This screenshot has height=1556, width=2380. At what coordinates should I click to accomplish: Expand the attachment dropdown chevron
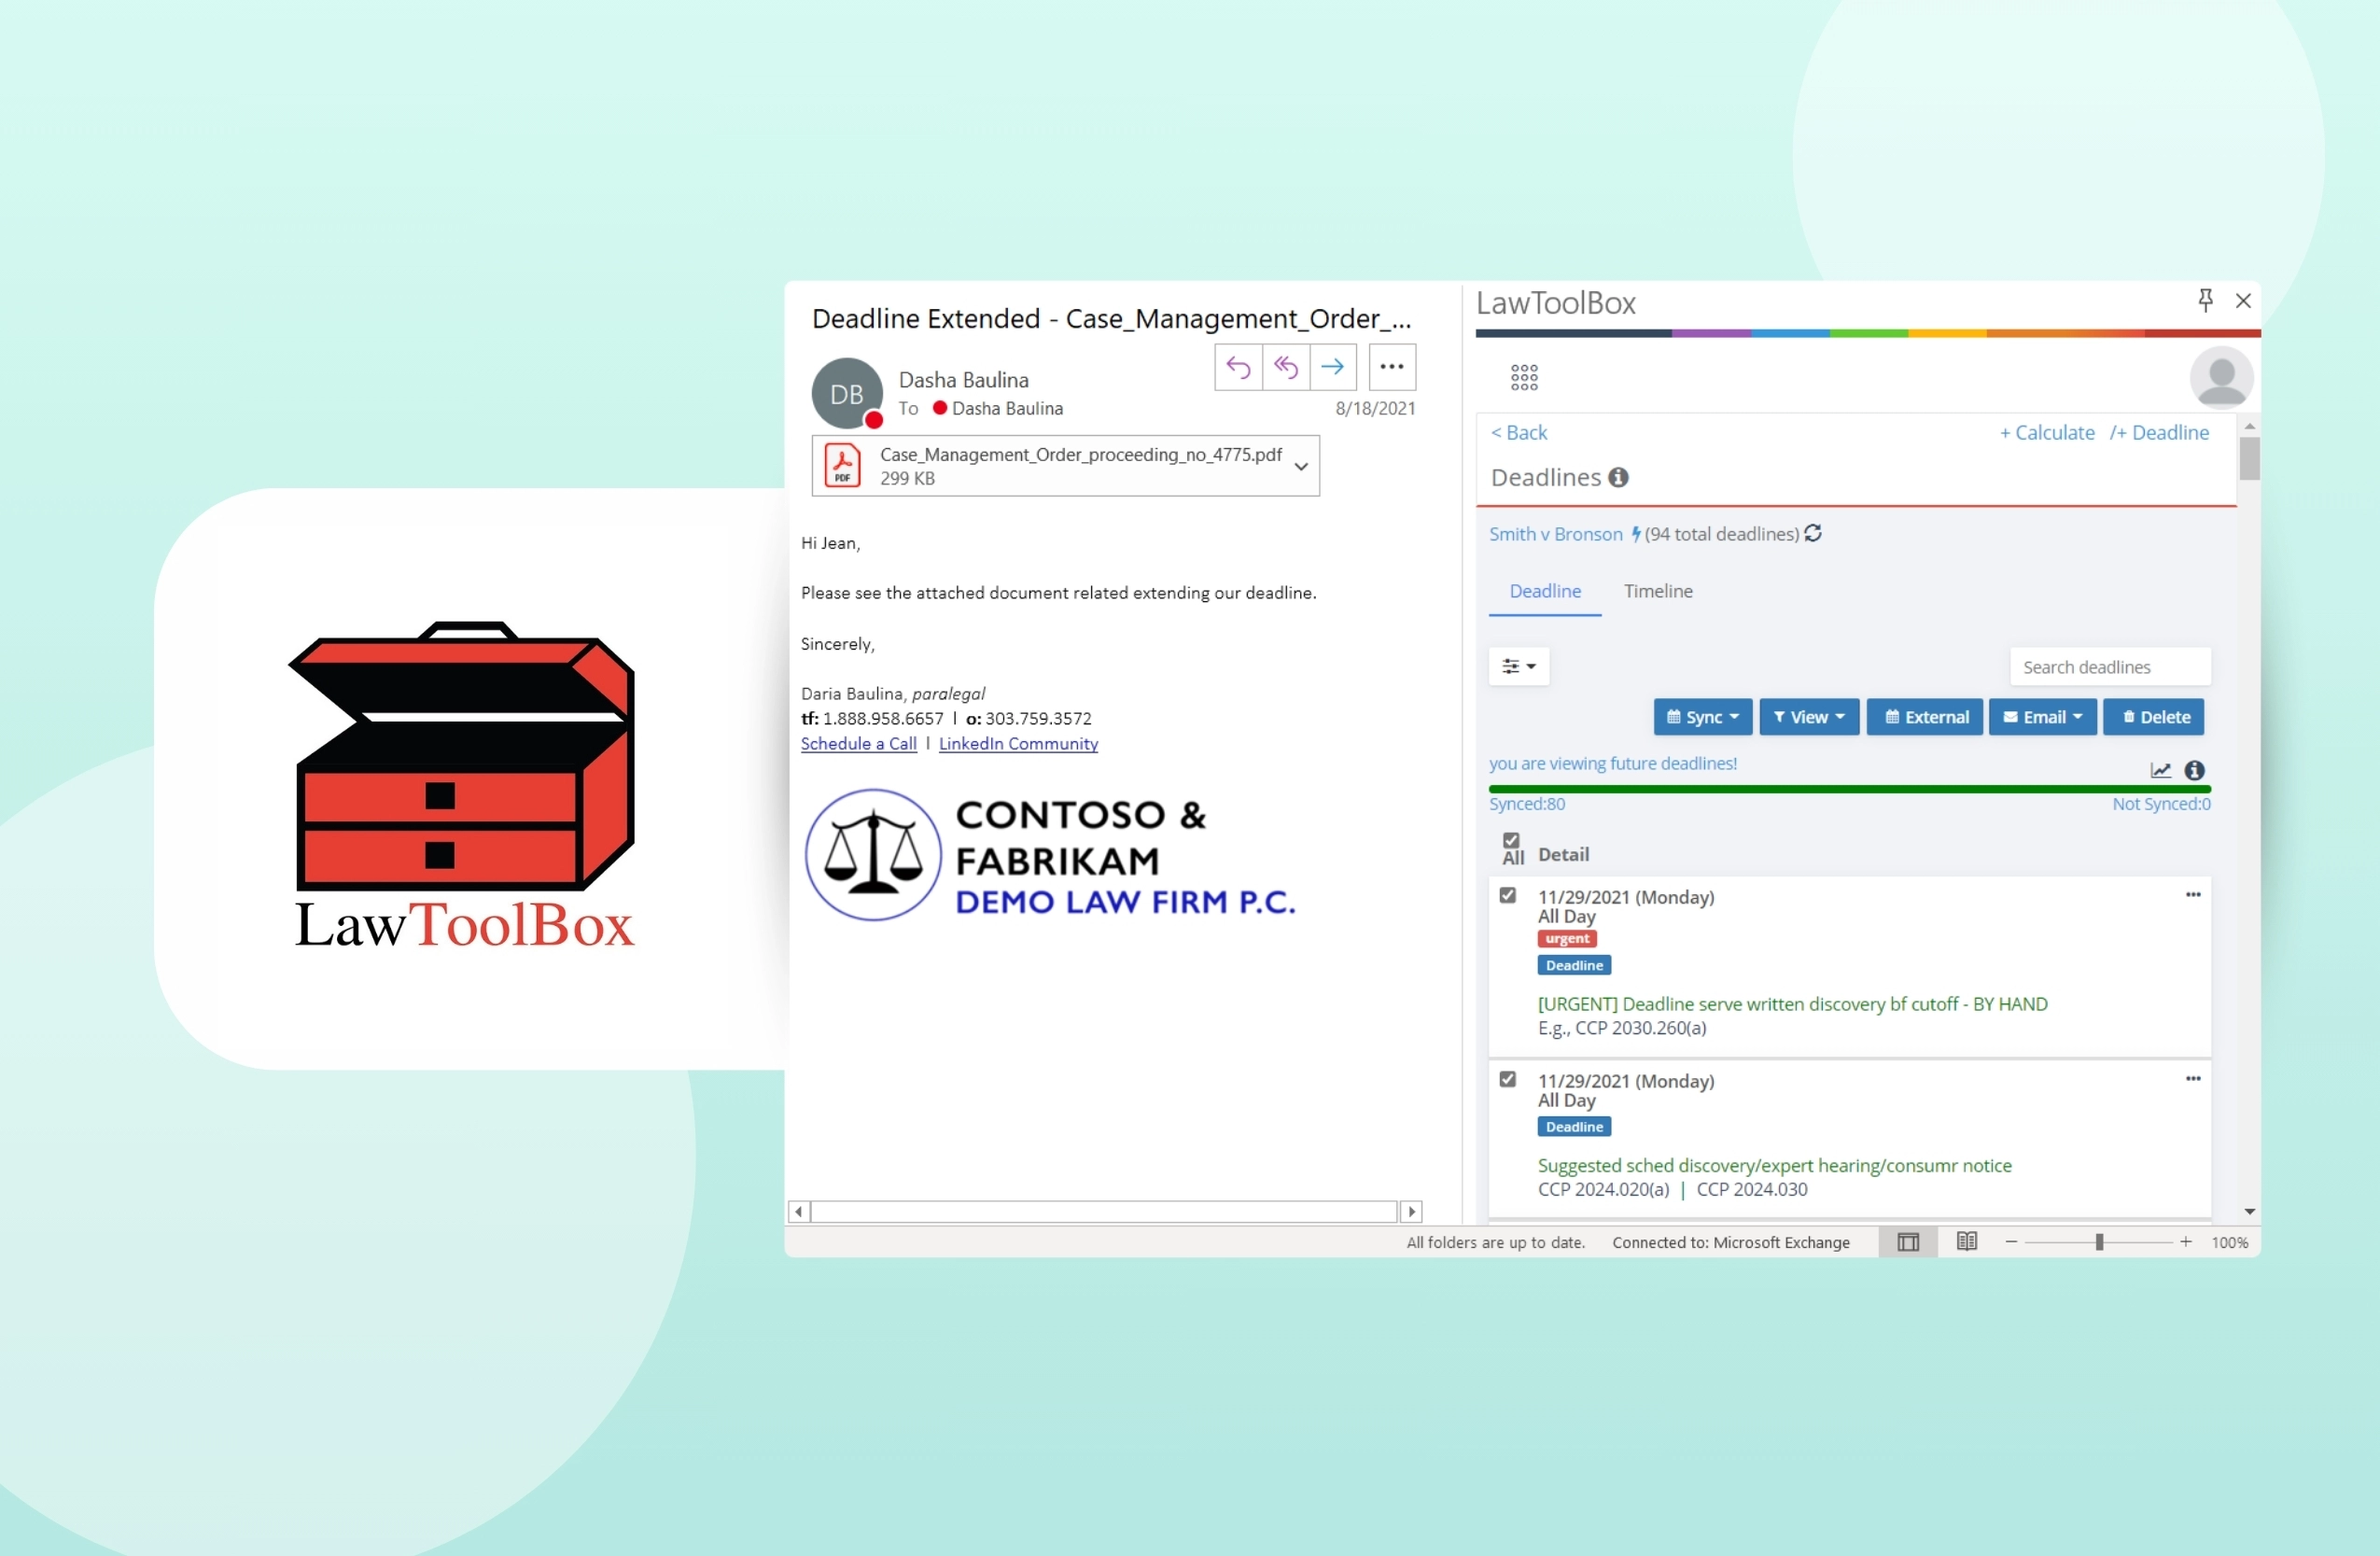(x=1300, y=466)
